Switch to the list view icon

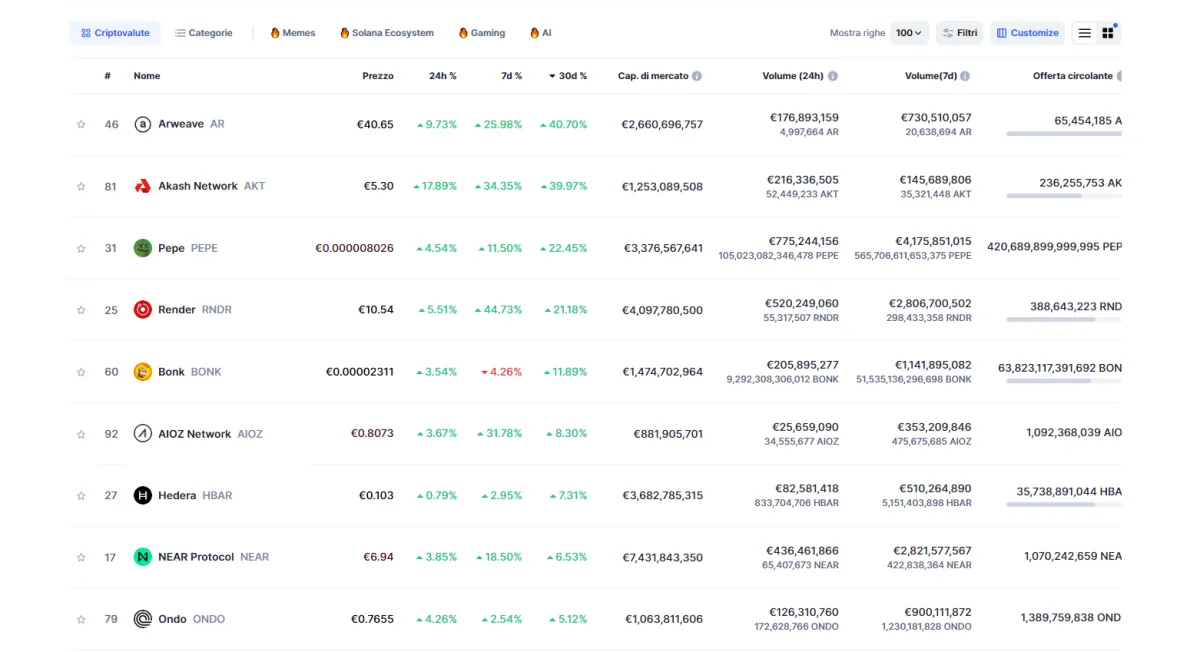1084,33
